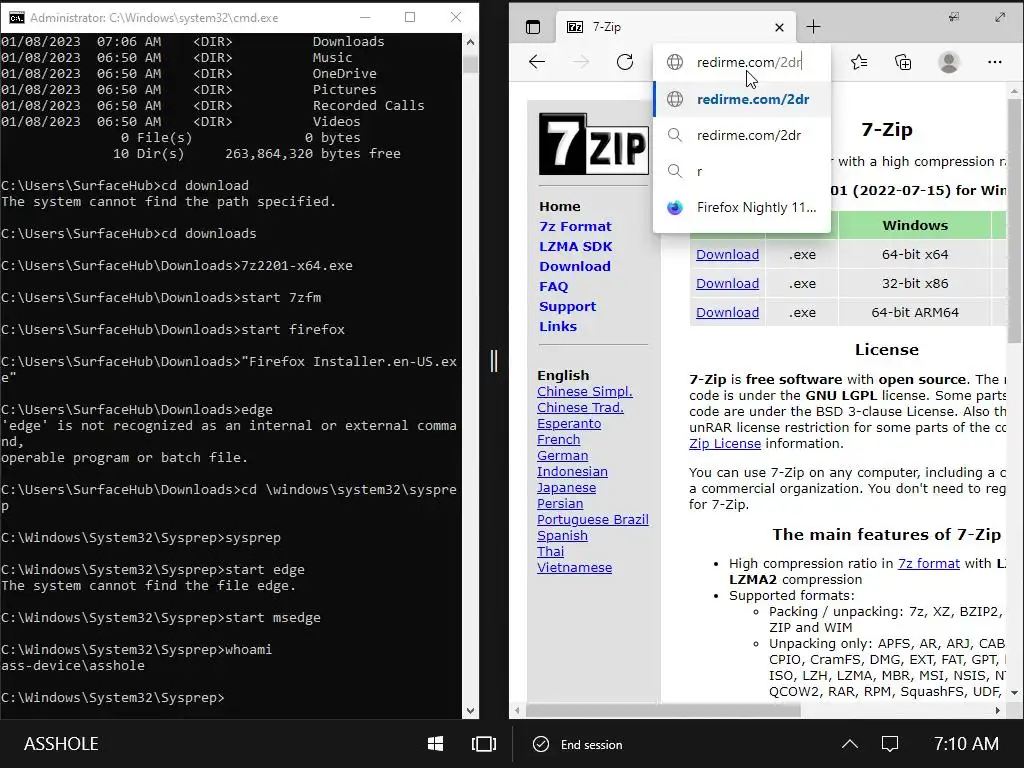Image resolution: width=1024 pixels, height=768 pixels.
Task: Switch language to Thai
Action: [x=550, y=552]
